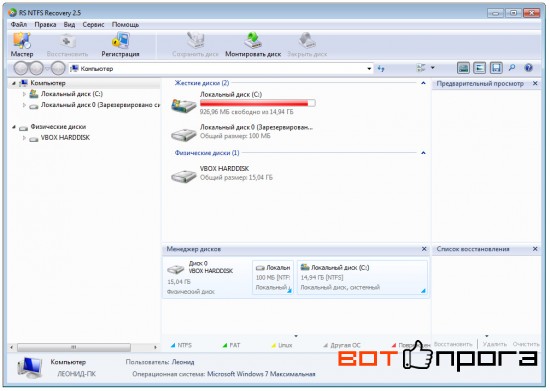The height and width of the screenshot is (391, 550).
Task: Toggle the recovery list panel icon
Action: (x=479, y=68)
